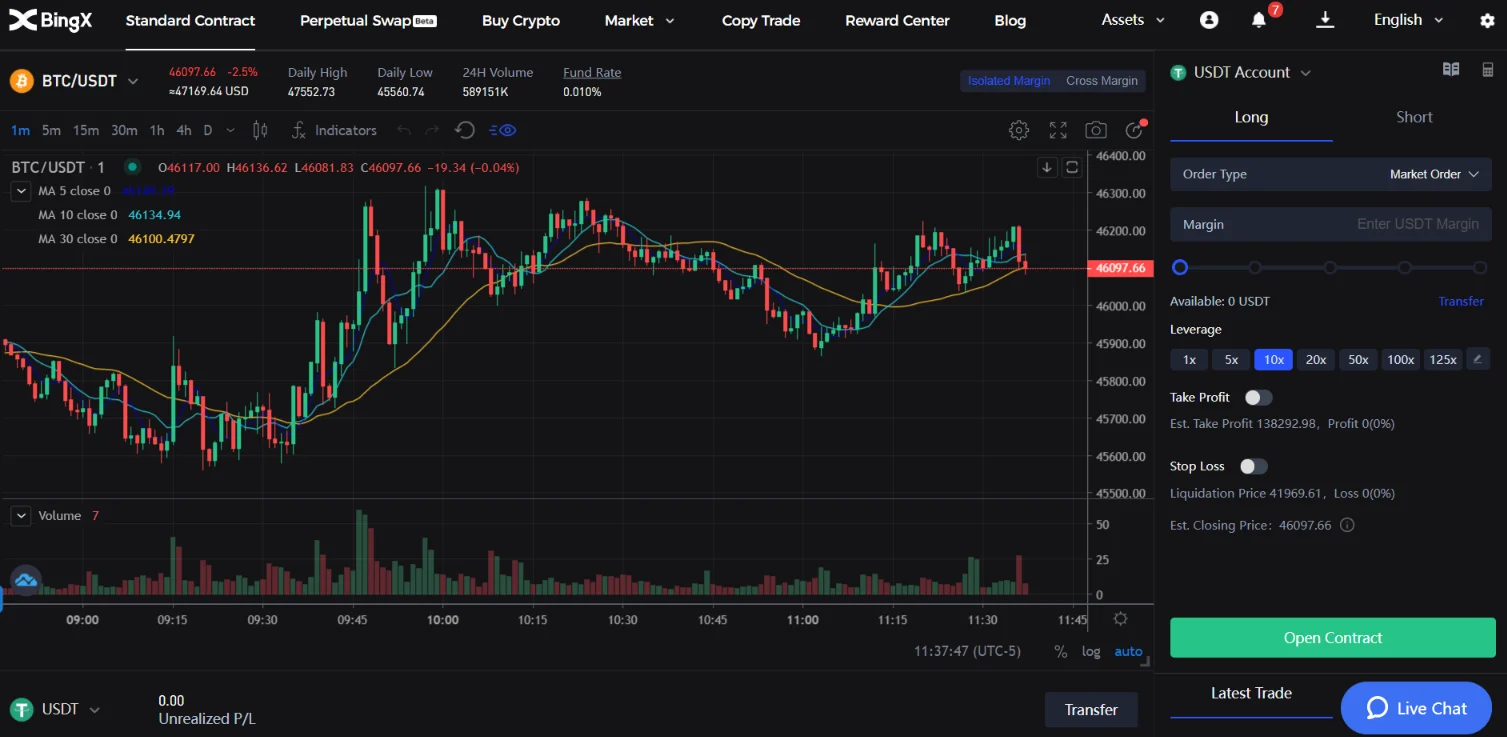Click the download app icon
1507x737 pixels.
[x=1325, y=20]
